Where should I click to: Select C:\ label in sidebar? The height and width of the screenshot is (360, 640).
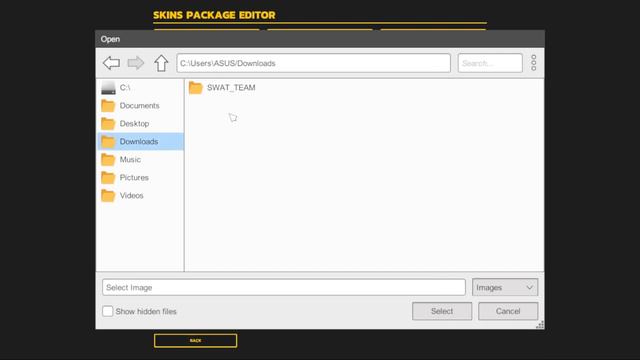[x=125, y=87]
